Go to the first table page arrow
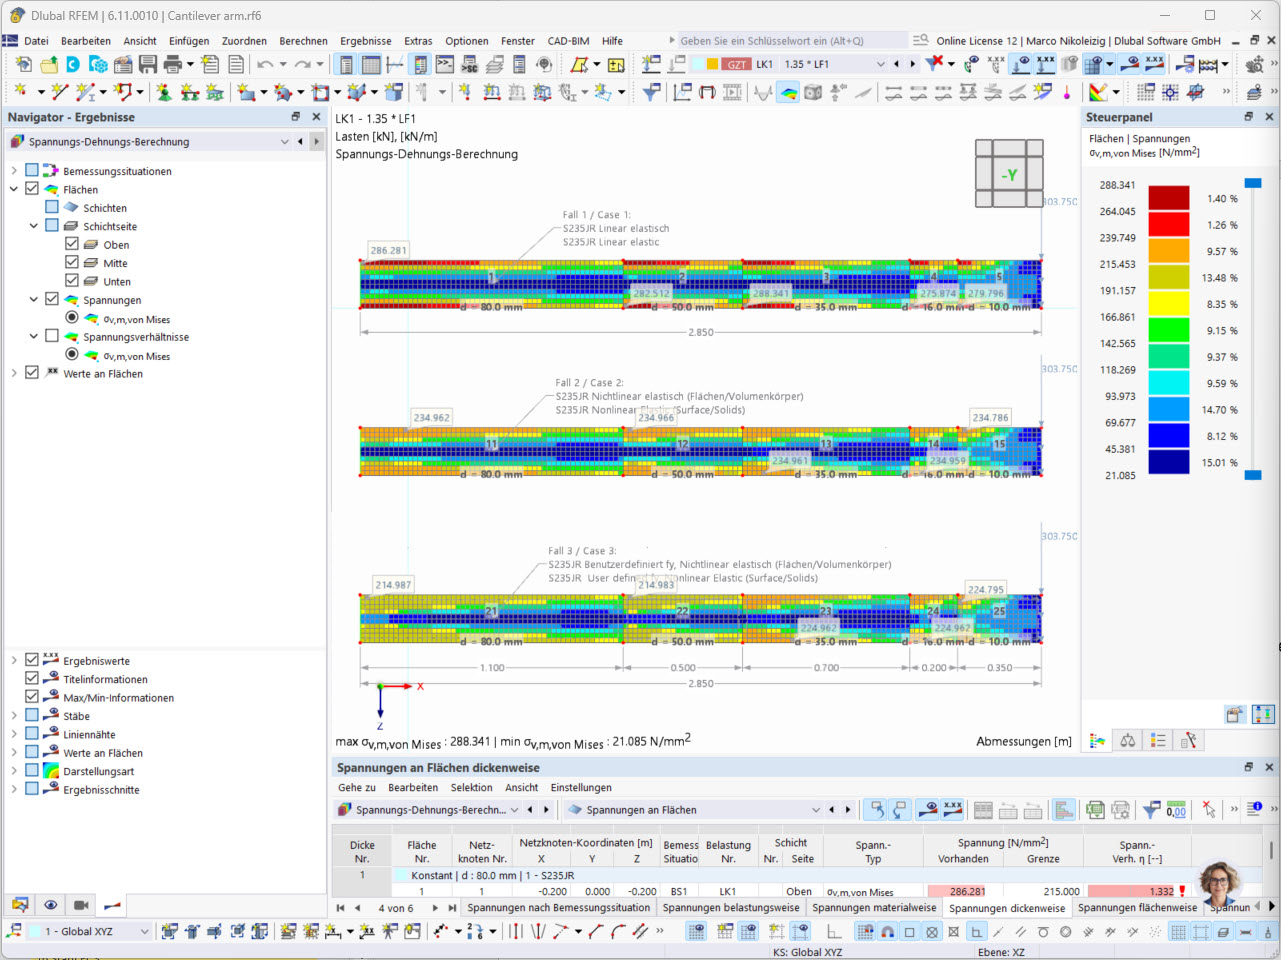 [340, 908]
